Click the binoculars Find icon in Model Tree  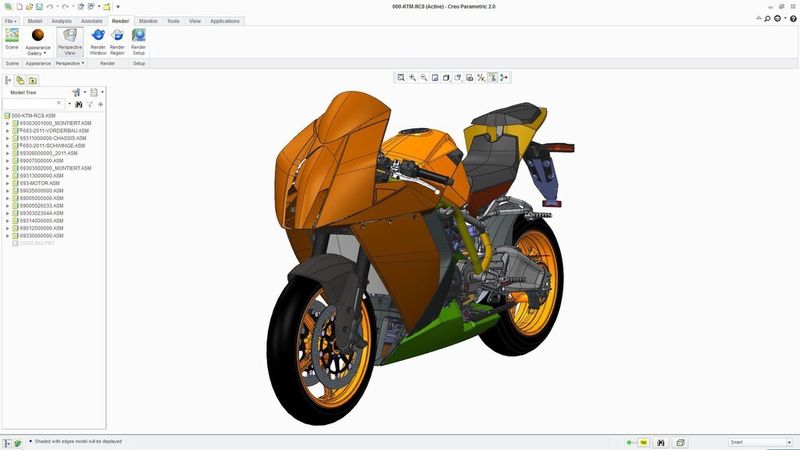(79, 104)
